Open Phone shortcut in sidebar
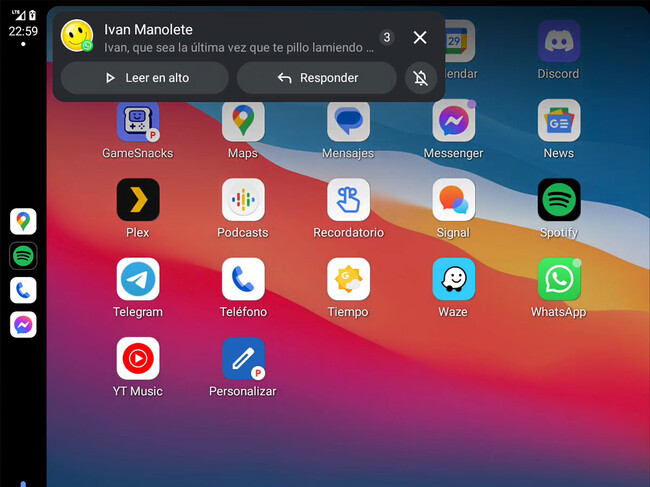This screenshot has width=650, height=487. tap(23, 290)
